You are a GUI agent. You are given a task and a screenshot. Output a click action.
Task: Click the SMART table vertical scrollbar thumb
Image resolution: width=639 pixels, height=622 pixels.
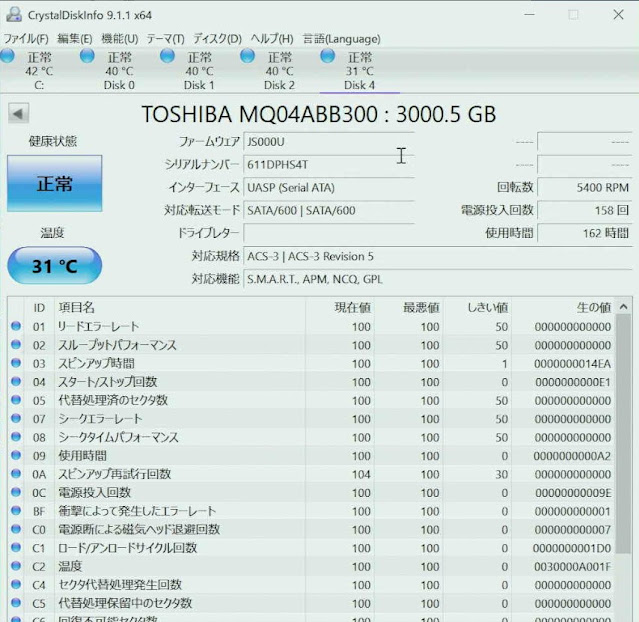624,435
